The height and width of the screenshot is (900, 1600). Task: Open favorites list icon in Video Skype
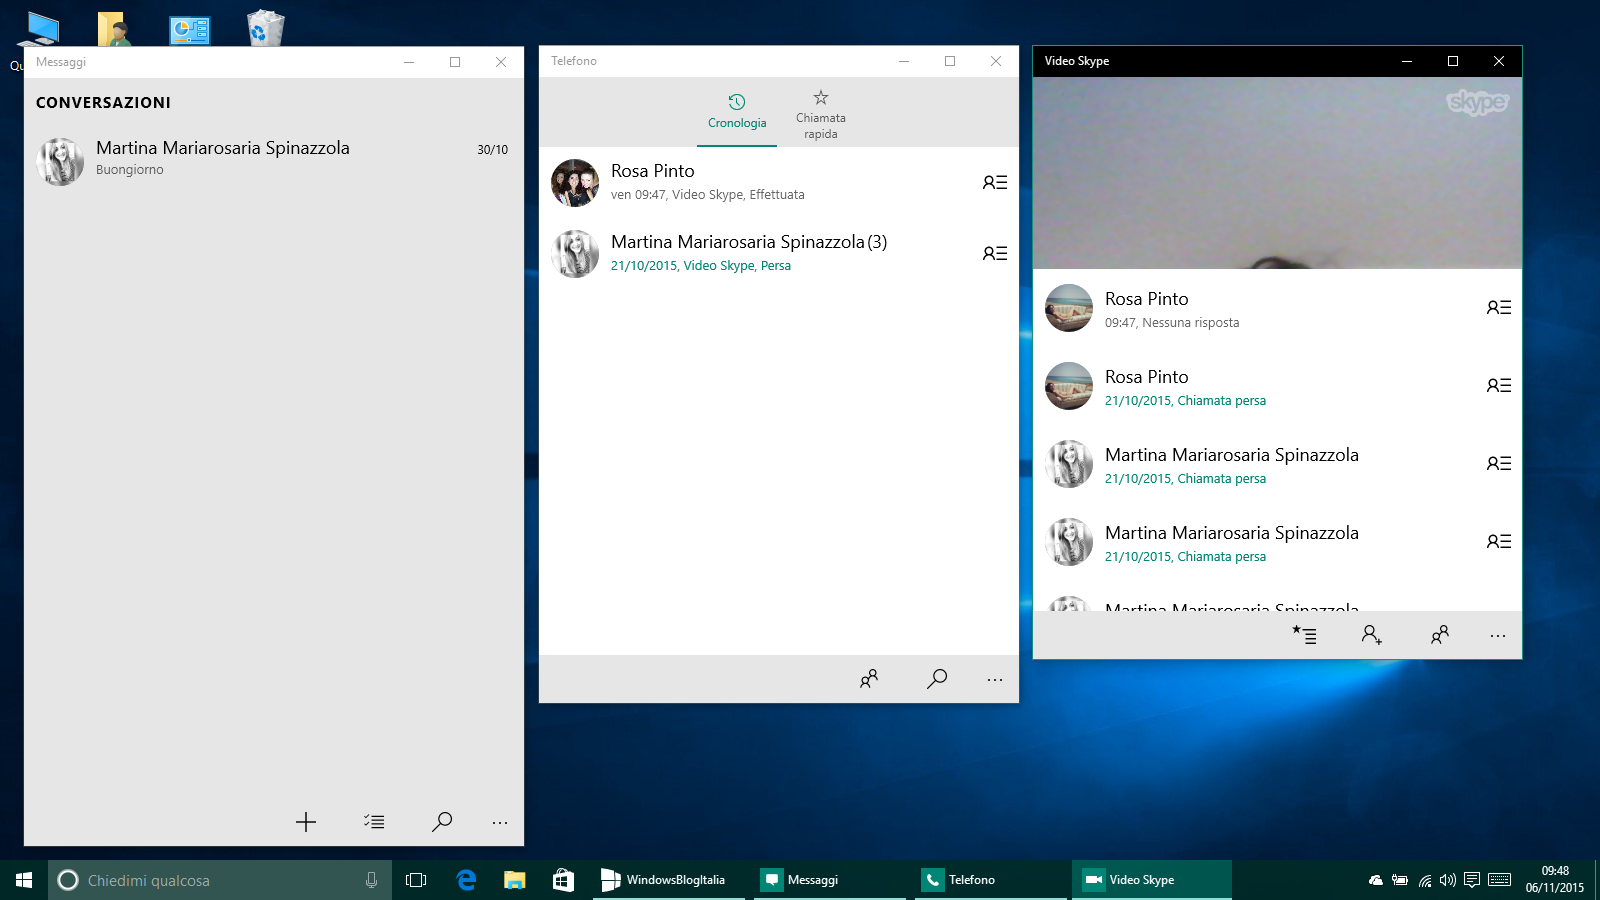1304,635
